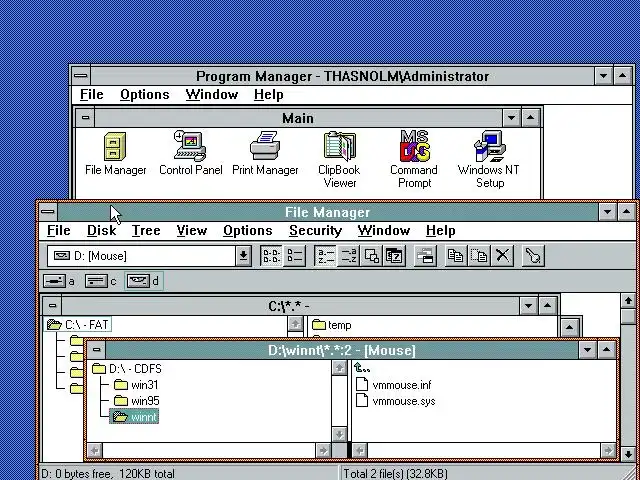Image resolution: width=640 pixels, height=480 pixels.
Task: Select the C:\ - FAT root folder
Action: pyautogui.click(x=78, y=325)
